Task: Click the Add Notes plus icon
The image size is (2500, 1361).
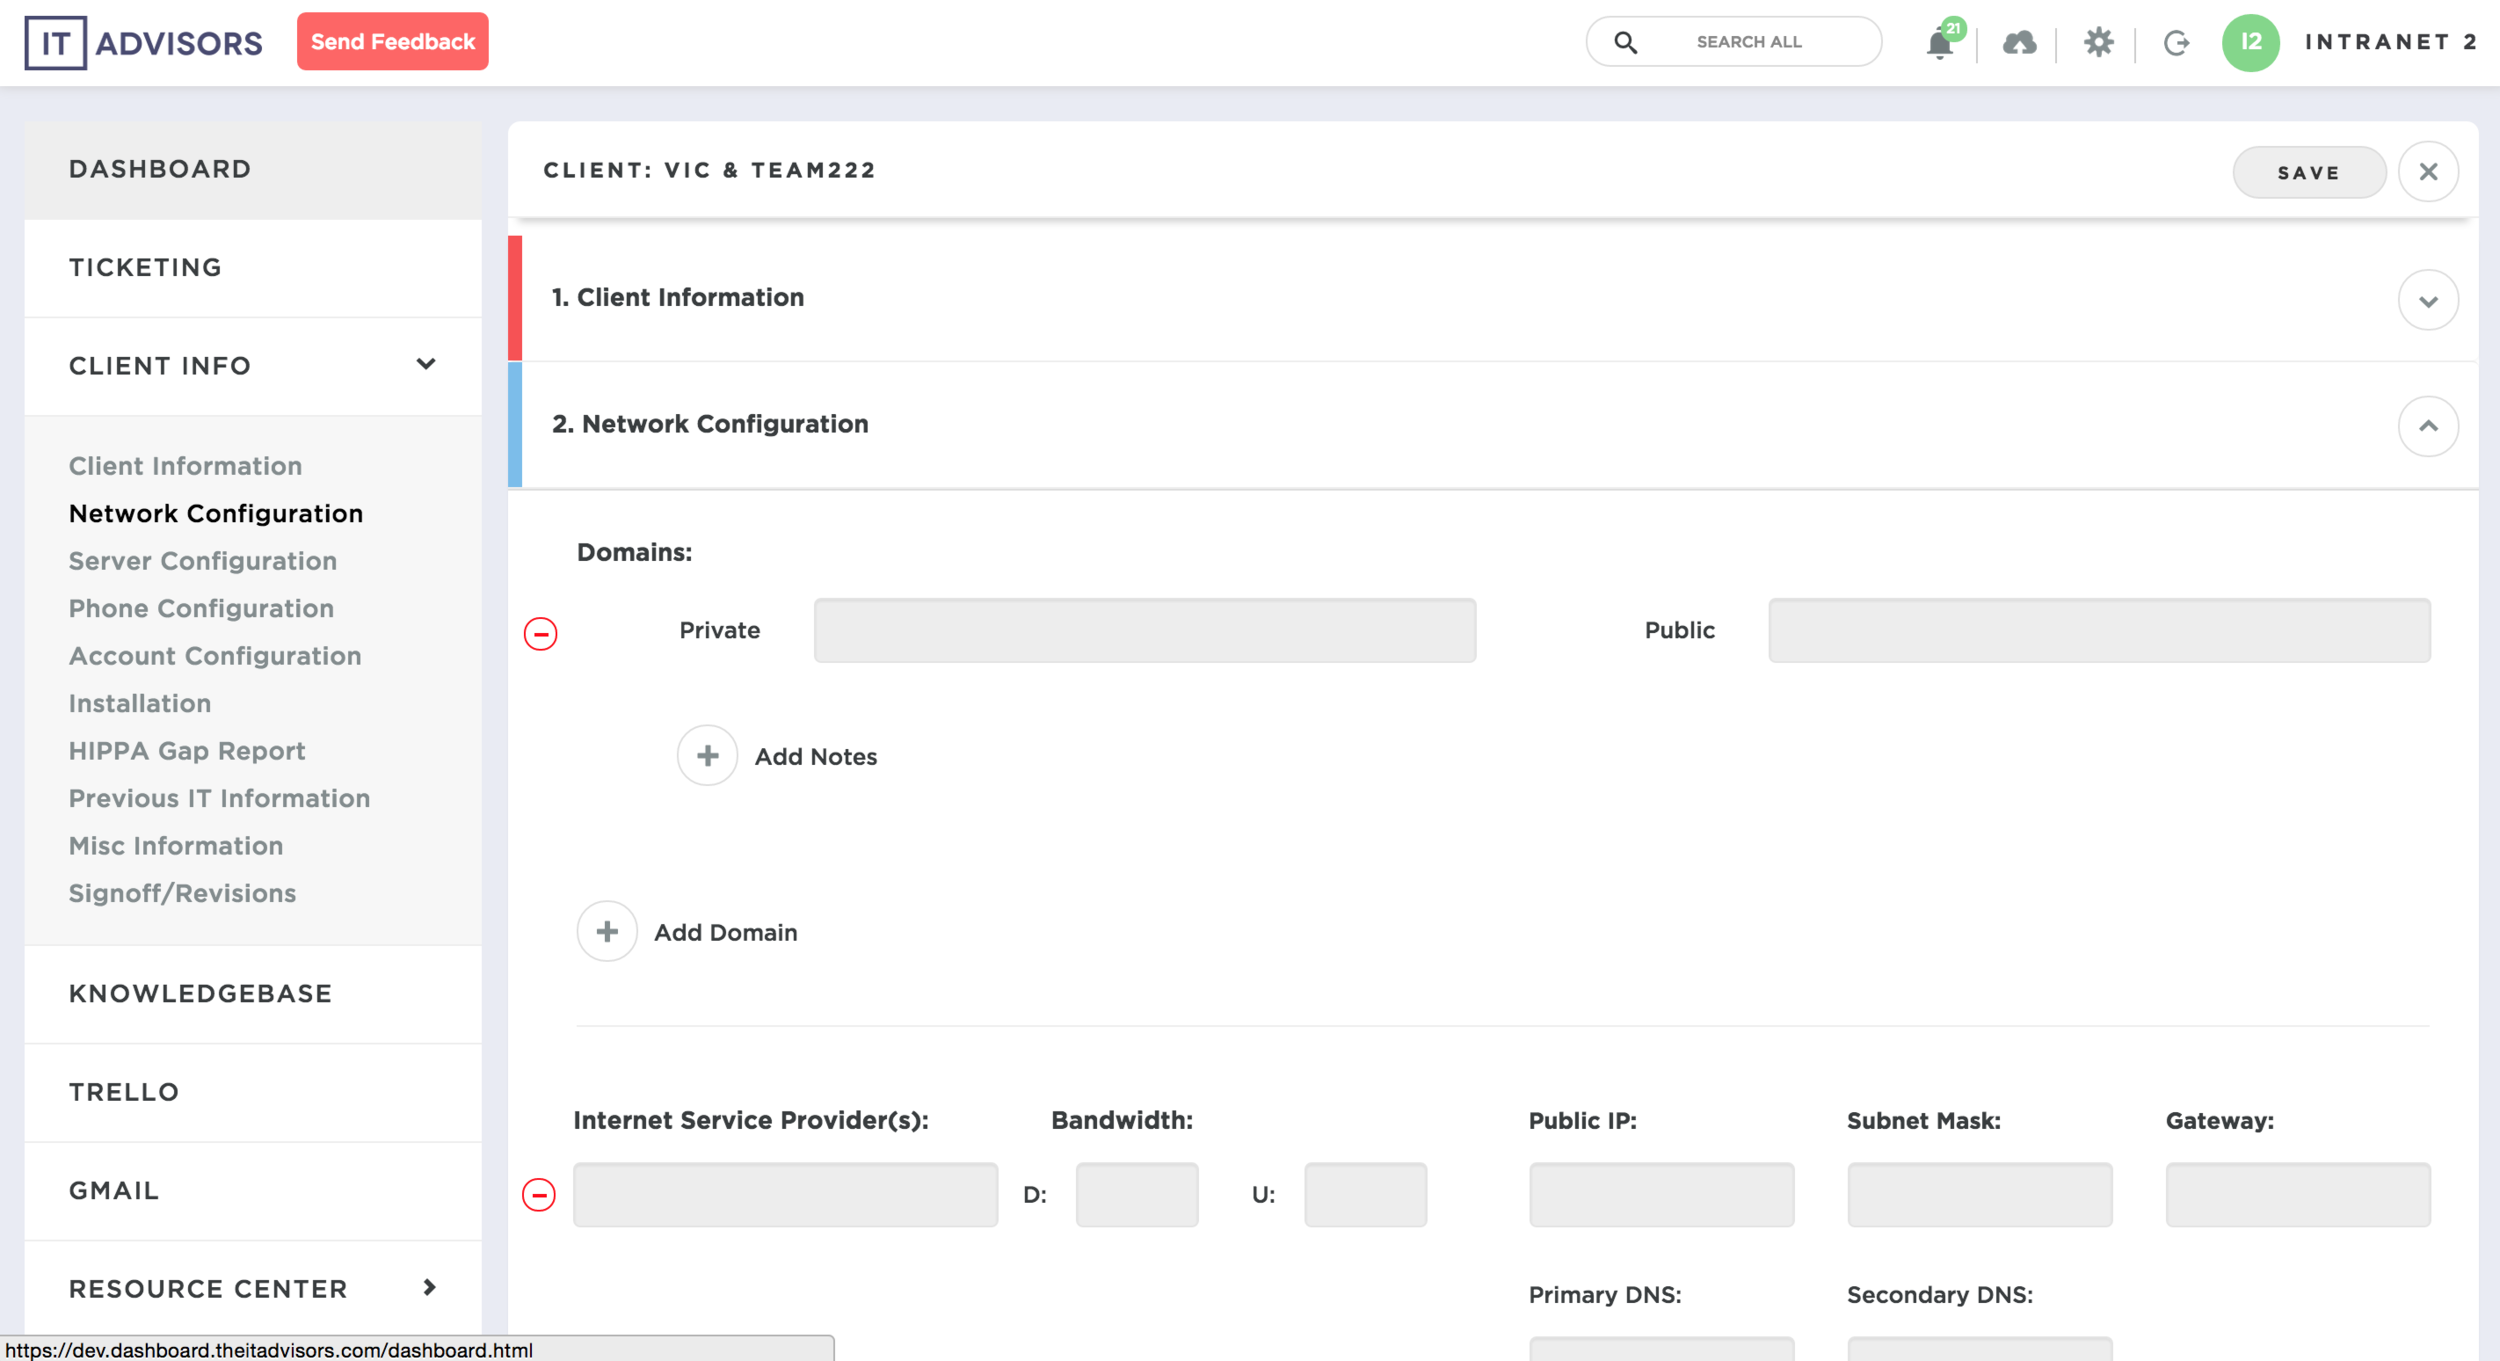Action: [x=707, y=755]
